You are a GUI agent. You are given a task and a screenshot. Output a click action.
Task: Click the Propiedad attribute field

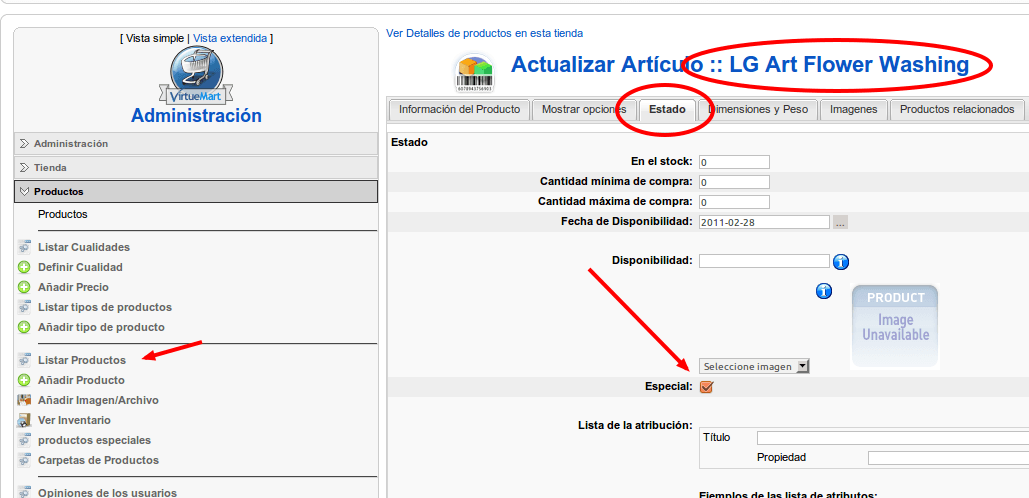948,458
